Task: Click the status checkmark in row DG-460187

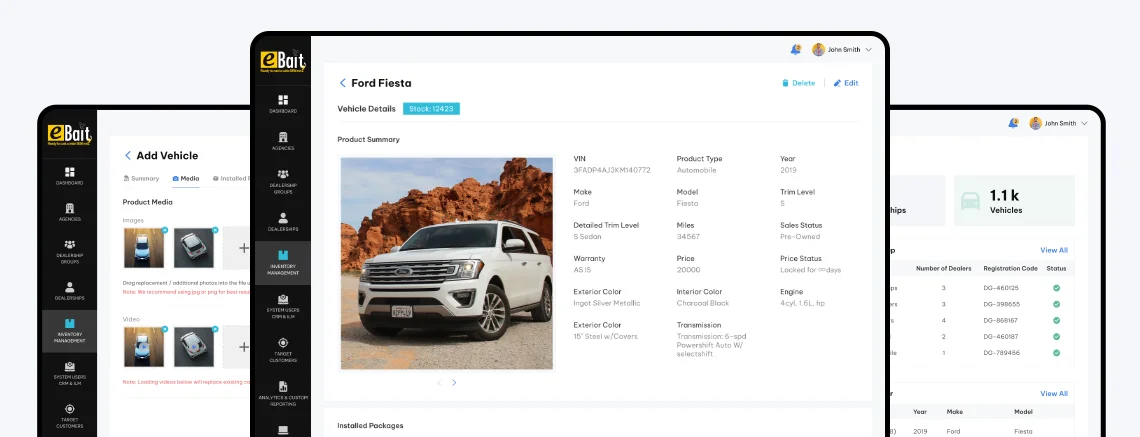Action: click(1056, 337)
